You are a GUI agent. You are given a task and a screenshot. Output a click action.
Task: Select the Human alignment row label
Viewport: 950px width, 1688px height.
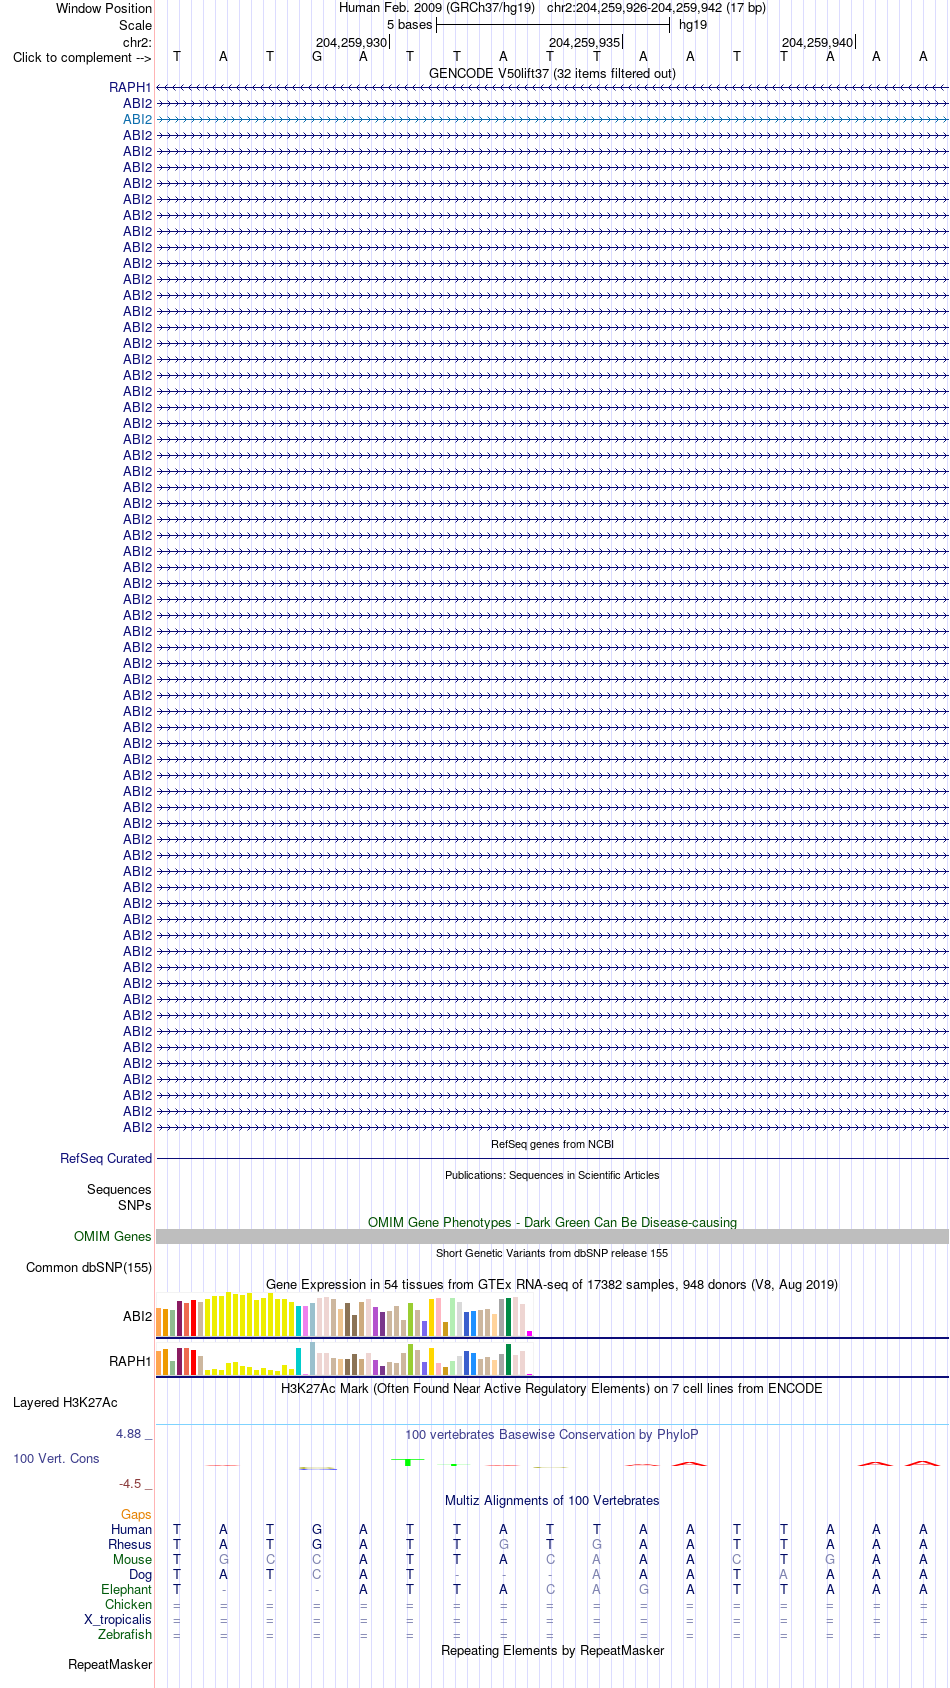coord(132,1529)
